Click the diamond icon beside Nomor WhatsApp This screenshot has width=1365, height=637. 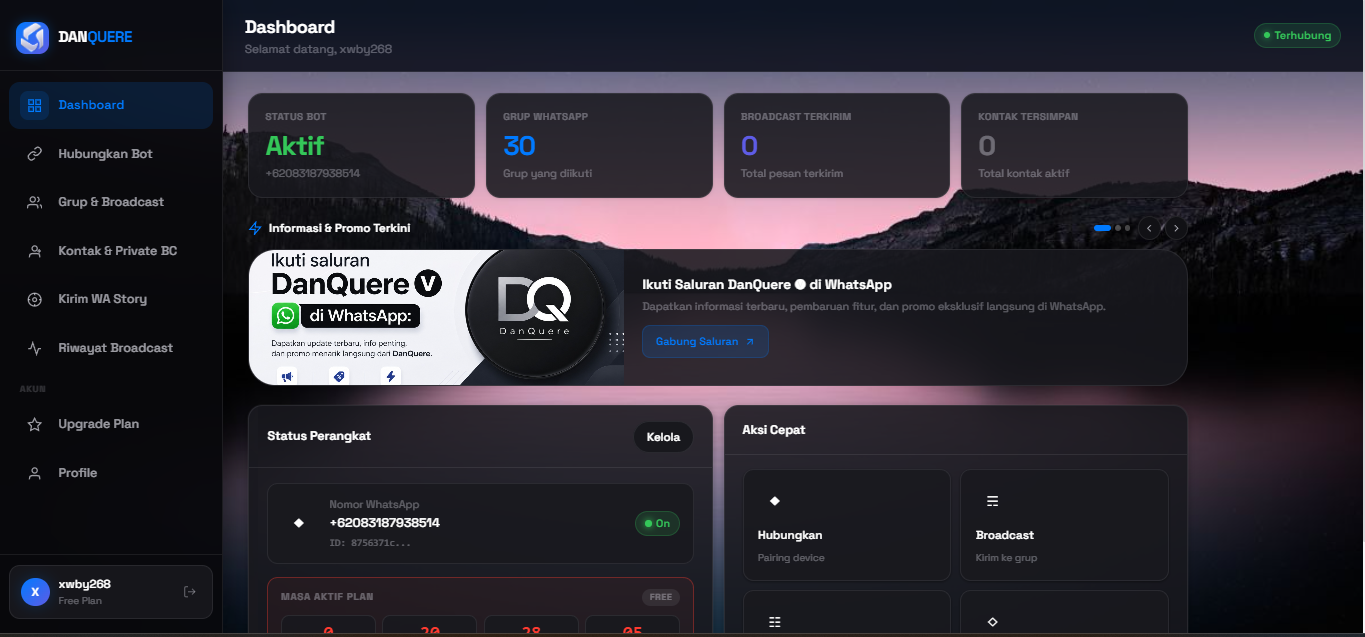point(298,523)
